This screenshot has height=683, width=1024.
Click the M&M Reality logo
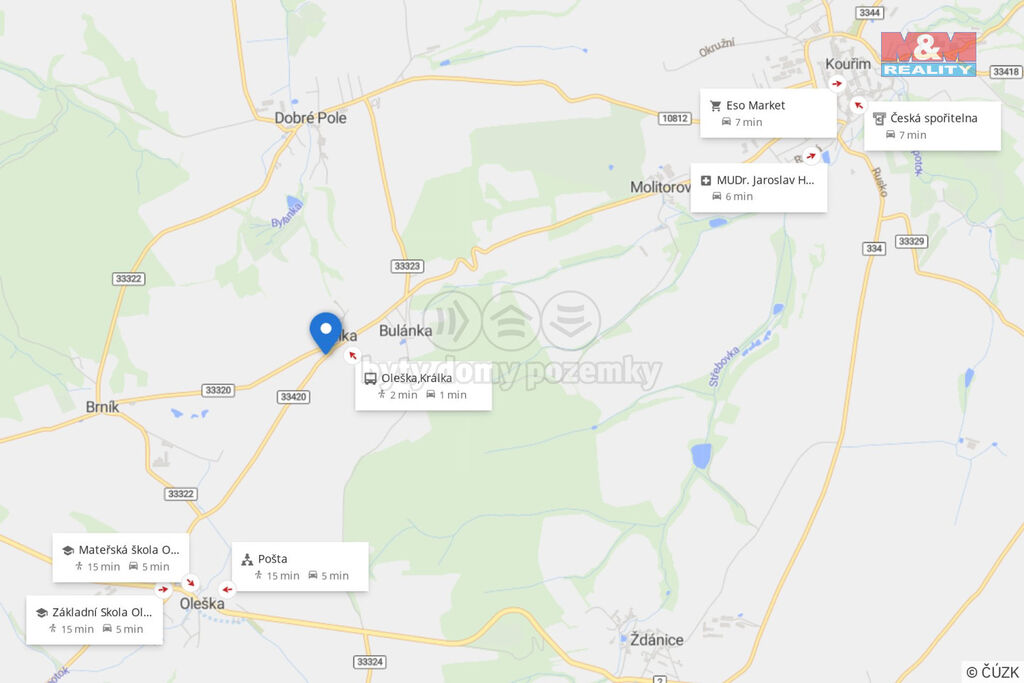click(928, 54)
